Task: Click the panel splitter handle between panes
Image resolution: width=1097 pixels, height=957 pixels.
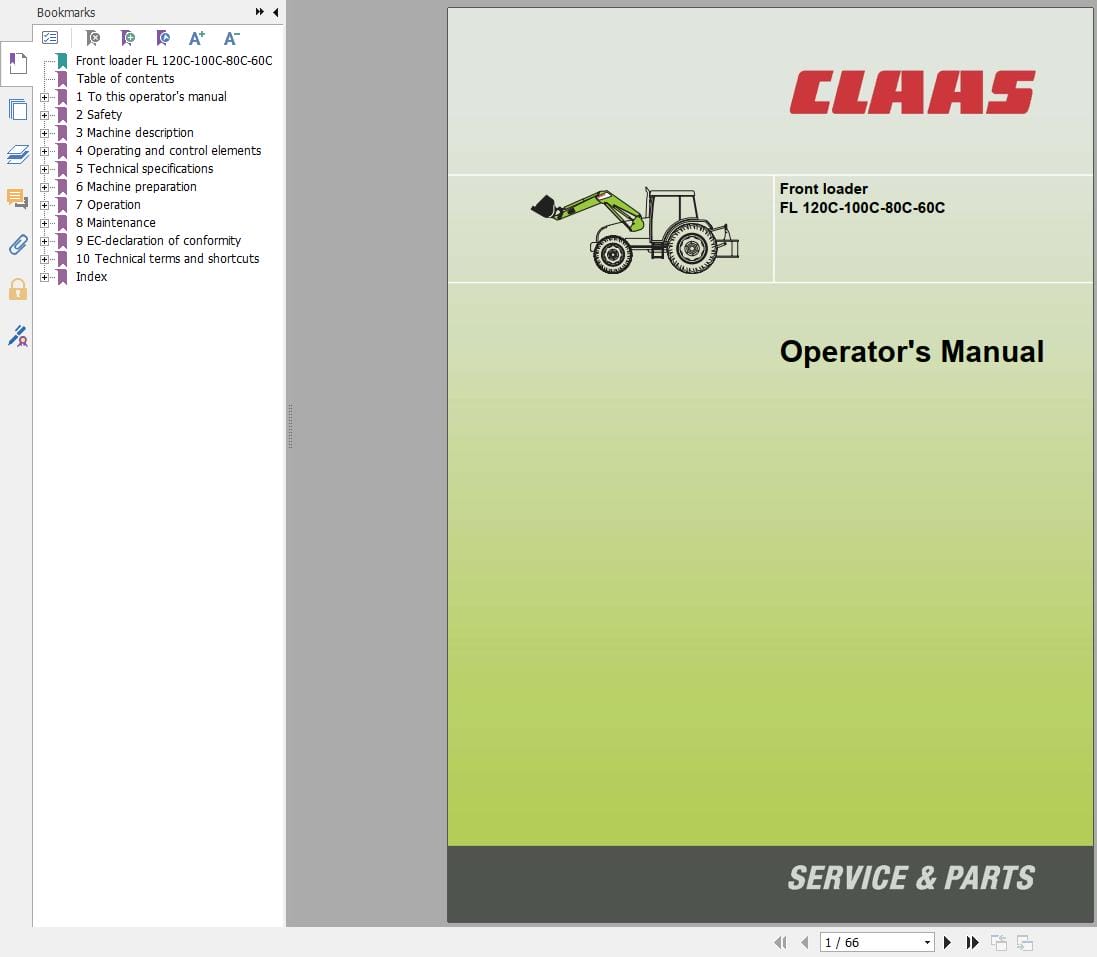Action: click(290, 426)
